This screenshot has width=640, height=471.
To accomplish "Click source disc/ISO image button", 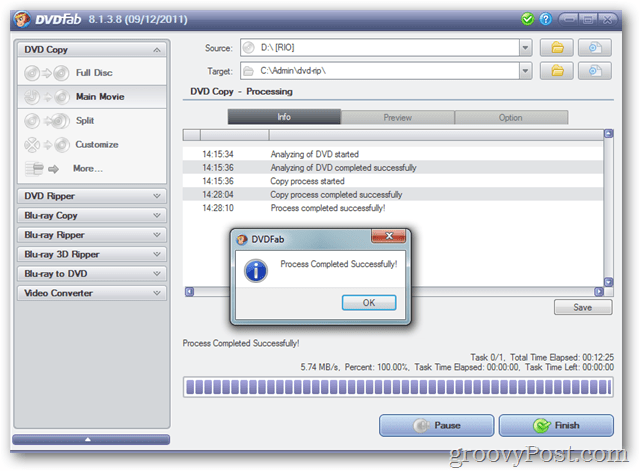I will [595, 48].
